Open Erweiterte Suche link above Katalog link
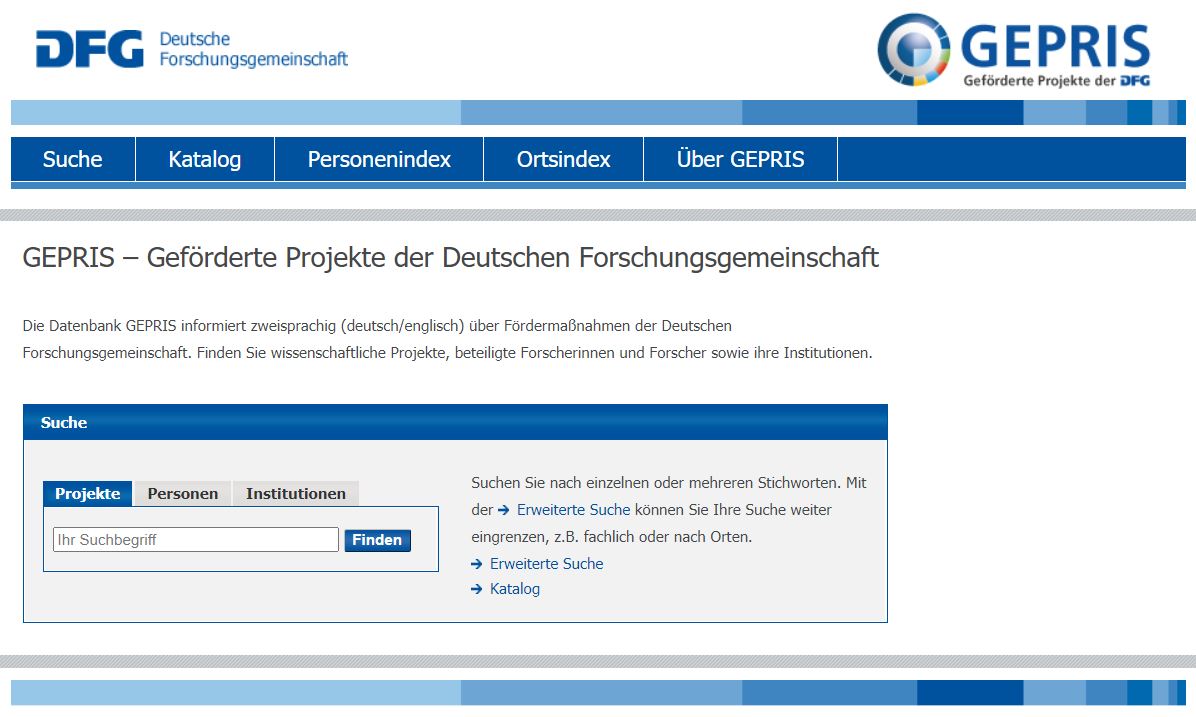Screen dimensions: 1196x717 coord(546,564)
